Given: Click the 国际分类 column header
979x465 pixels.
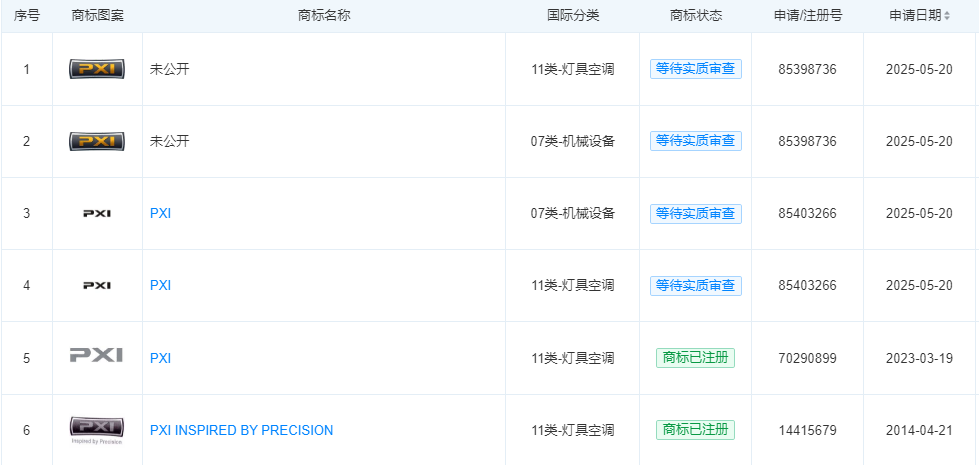Looking at the screenshot, I should (573, 16).
